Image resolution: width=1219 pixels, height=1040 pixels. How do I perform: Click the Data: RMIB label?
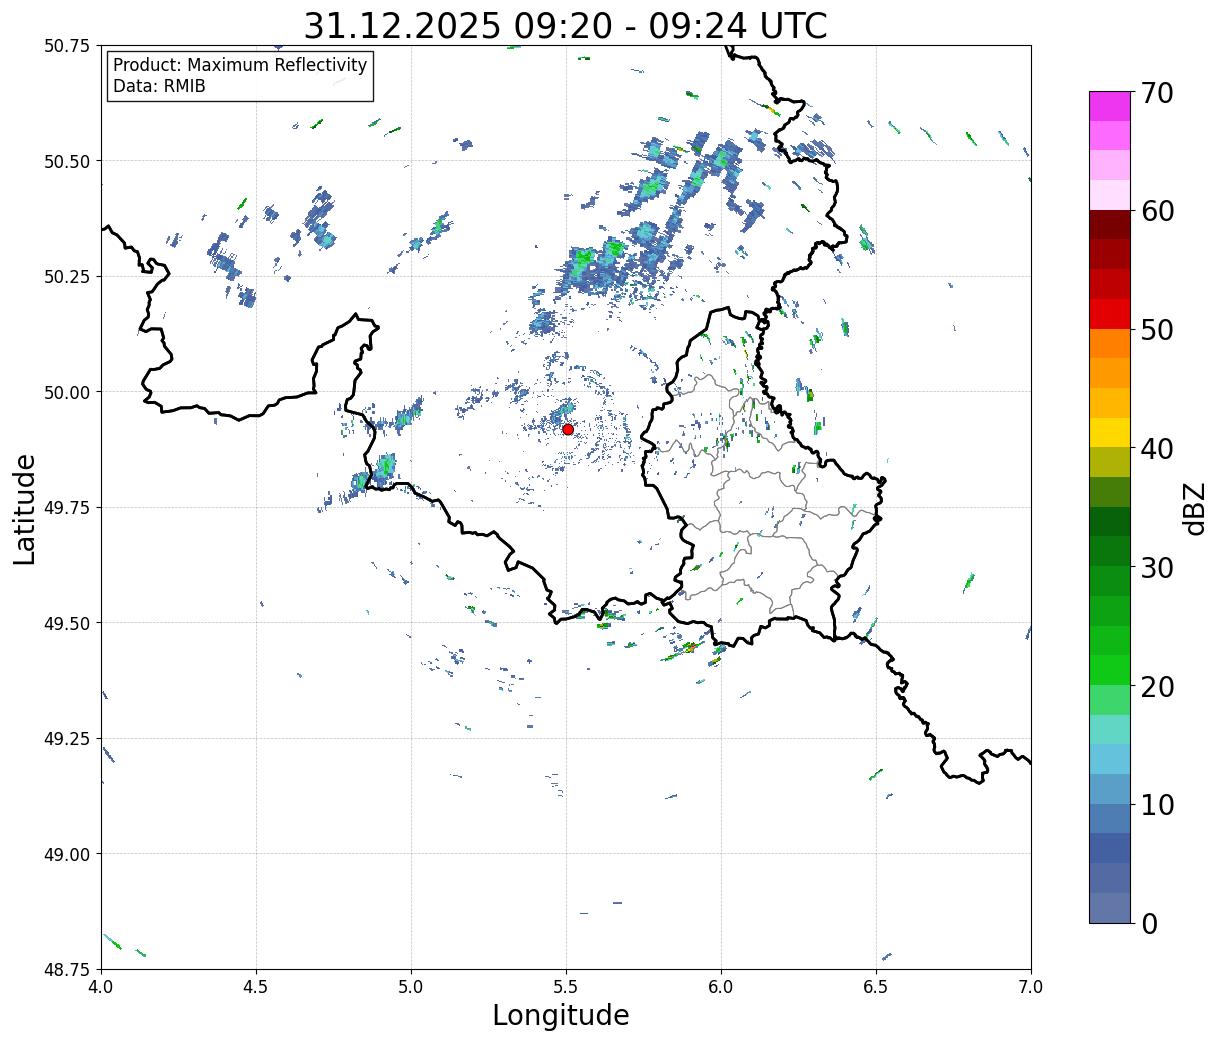pyautogui.click(x=159, y=87)
